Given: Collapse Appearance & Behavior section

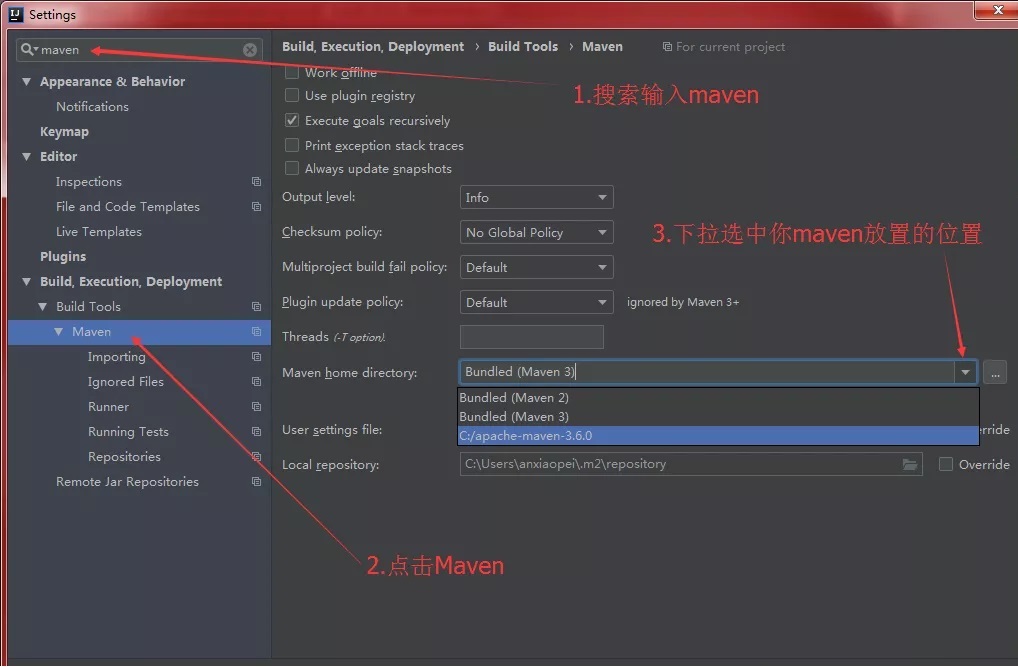Looking at the screenshot, I should [27, 82].
